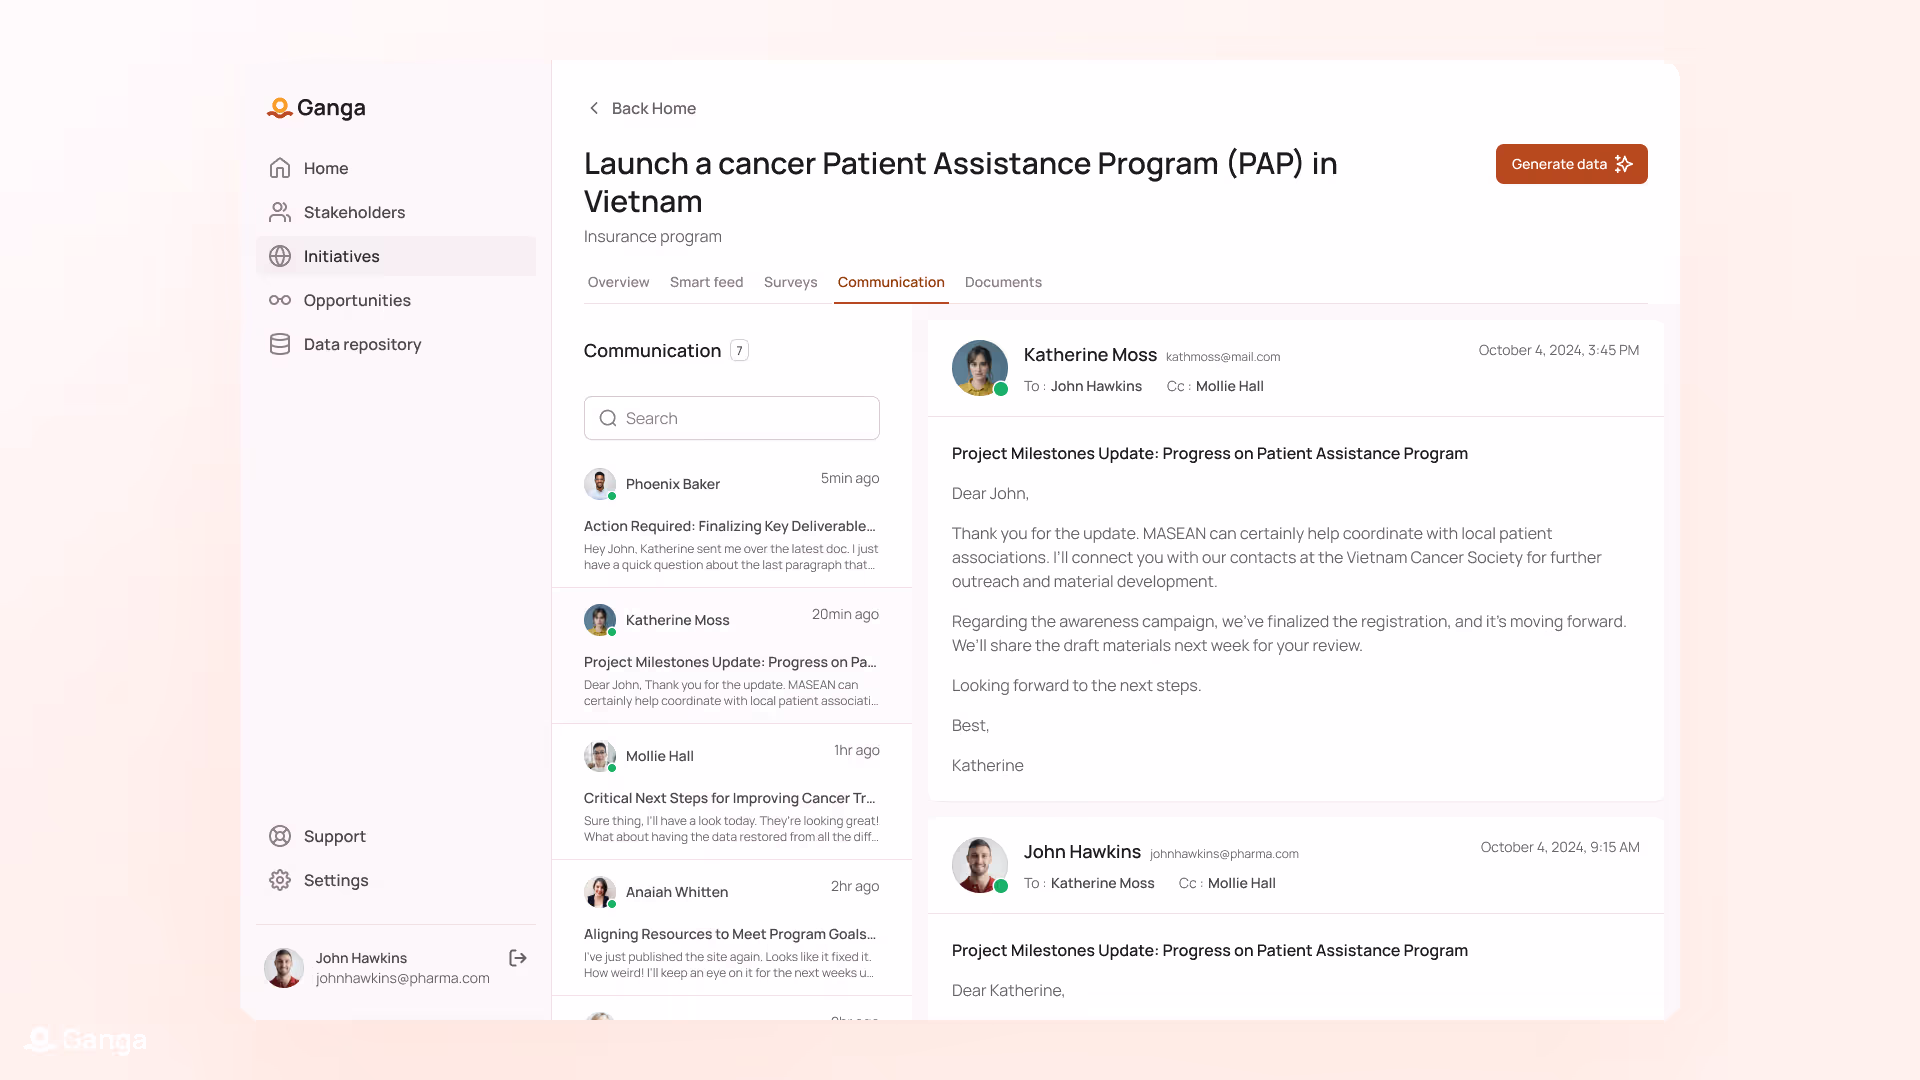Click Phoenix Baker's green status indicator

pos(611,495)
